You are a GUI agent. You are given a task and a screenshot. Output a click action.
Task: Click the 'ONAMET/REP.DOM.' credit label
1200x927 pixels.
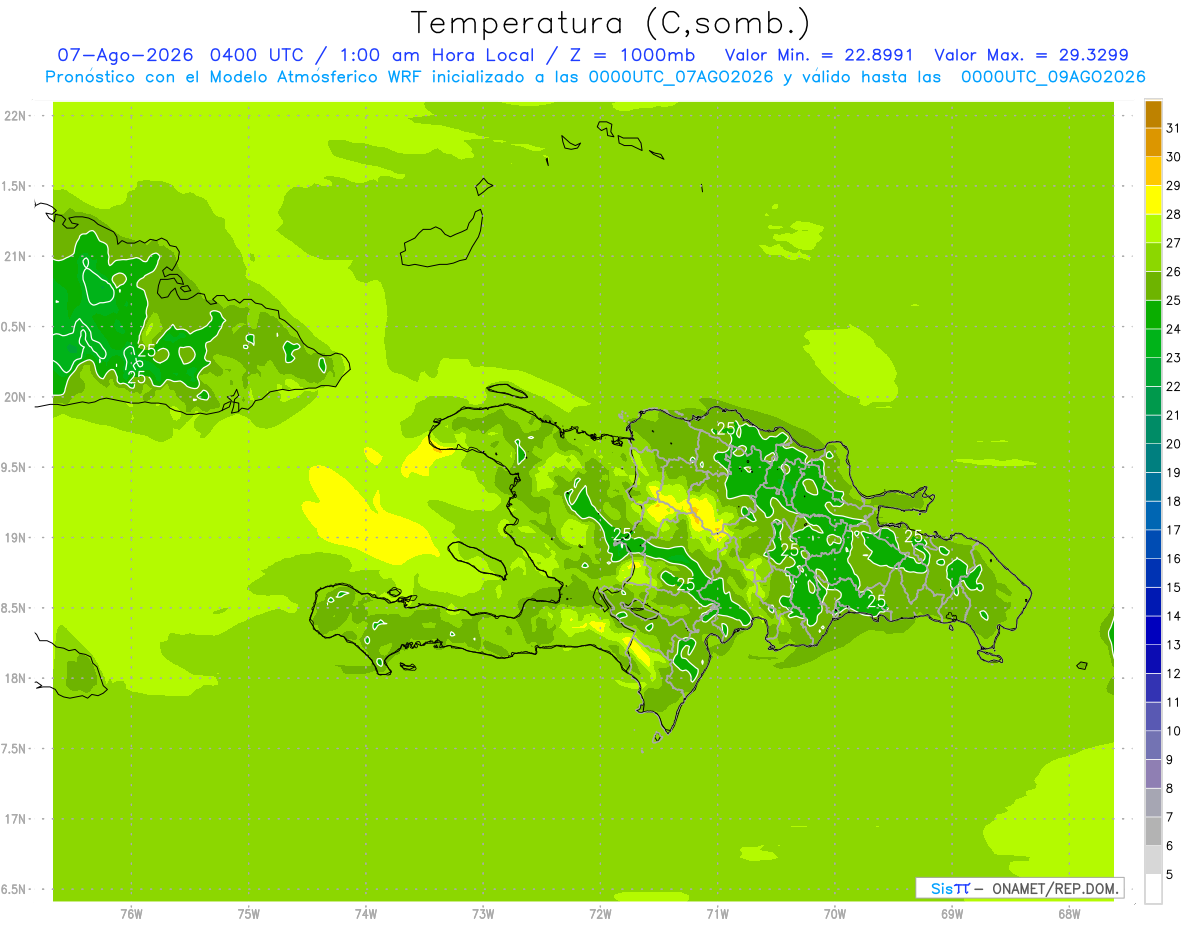tap(1053, 888)
